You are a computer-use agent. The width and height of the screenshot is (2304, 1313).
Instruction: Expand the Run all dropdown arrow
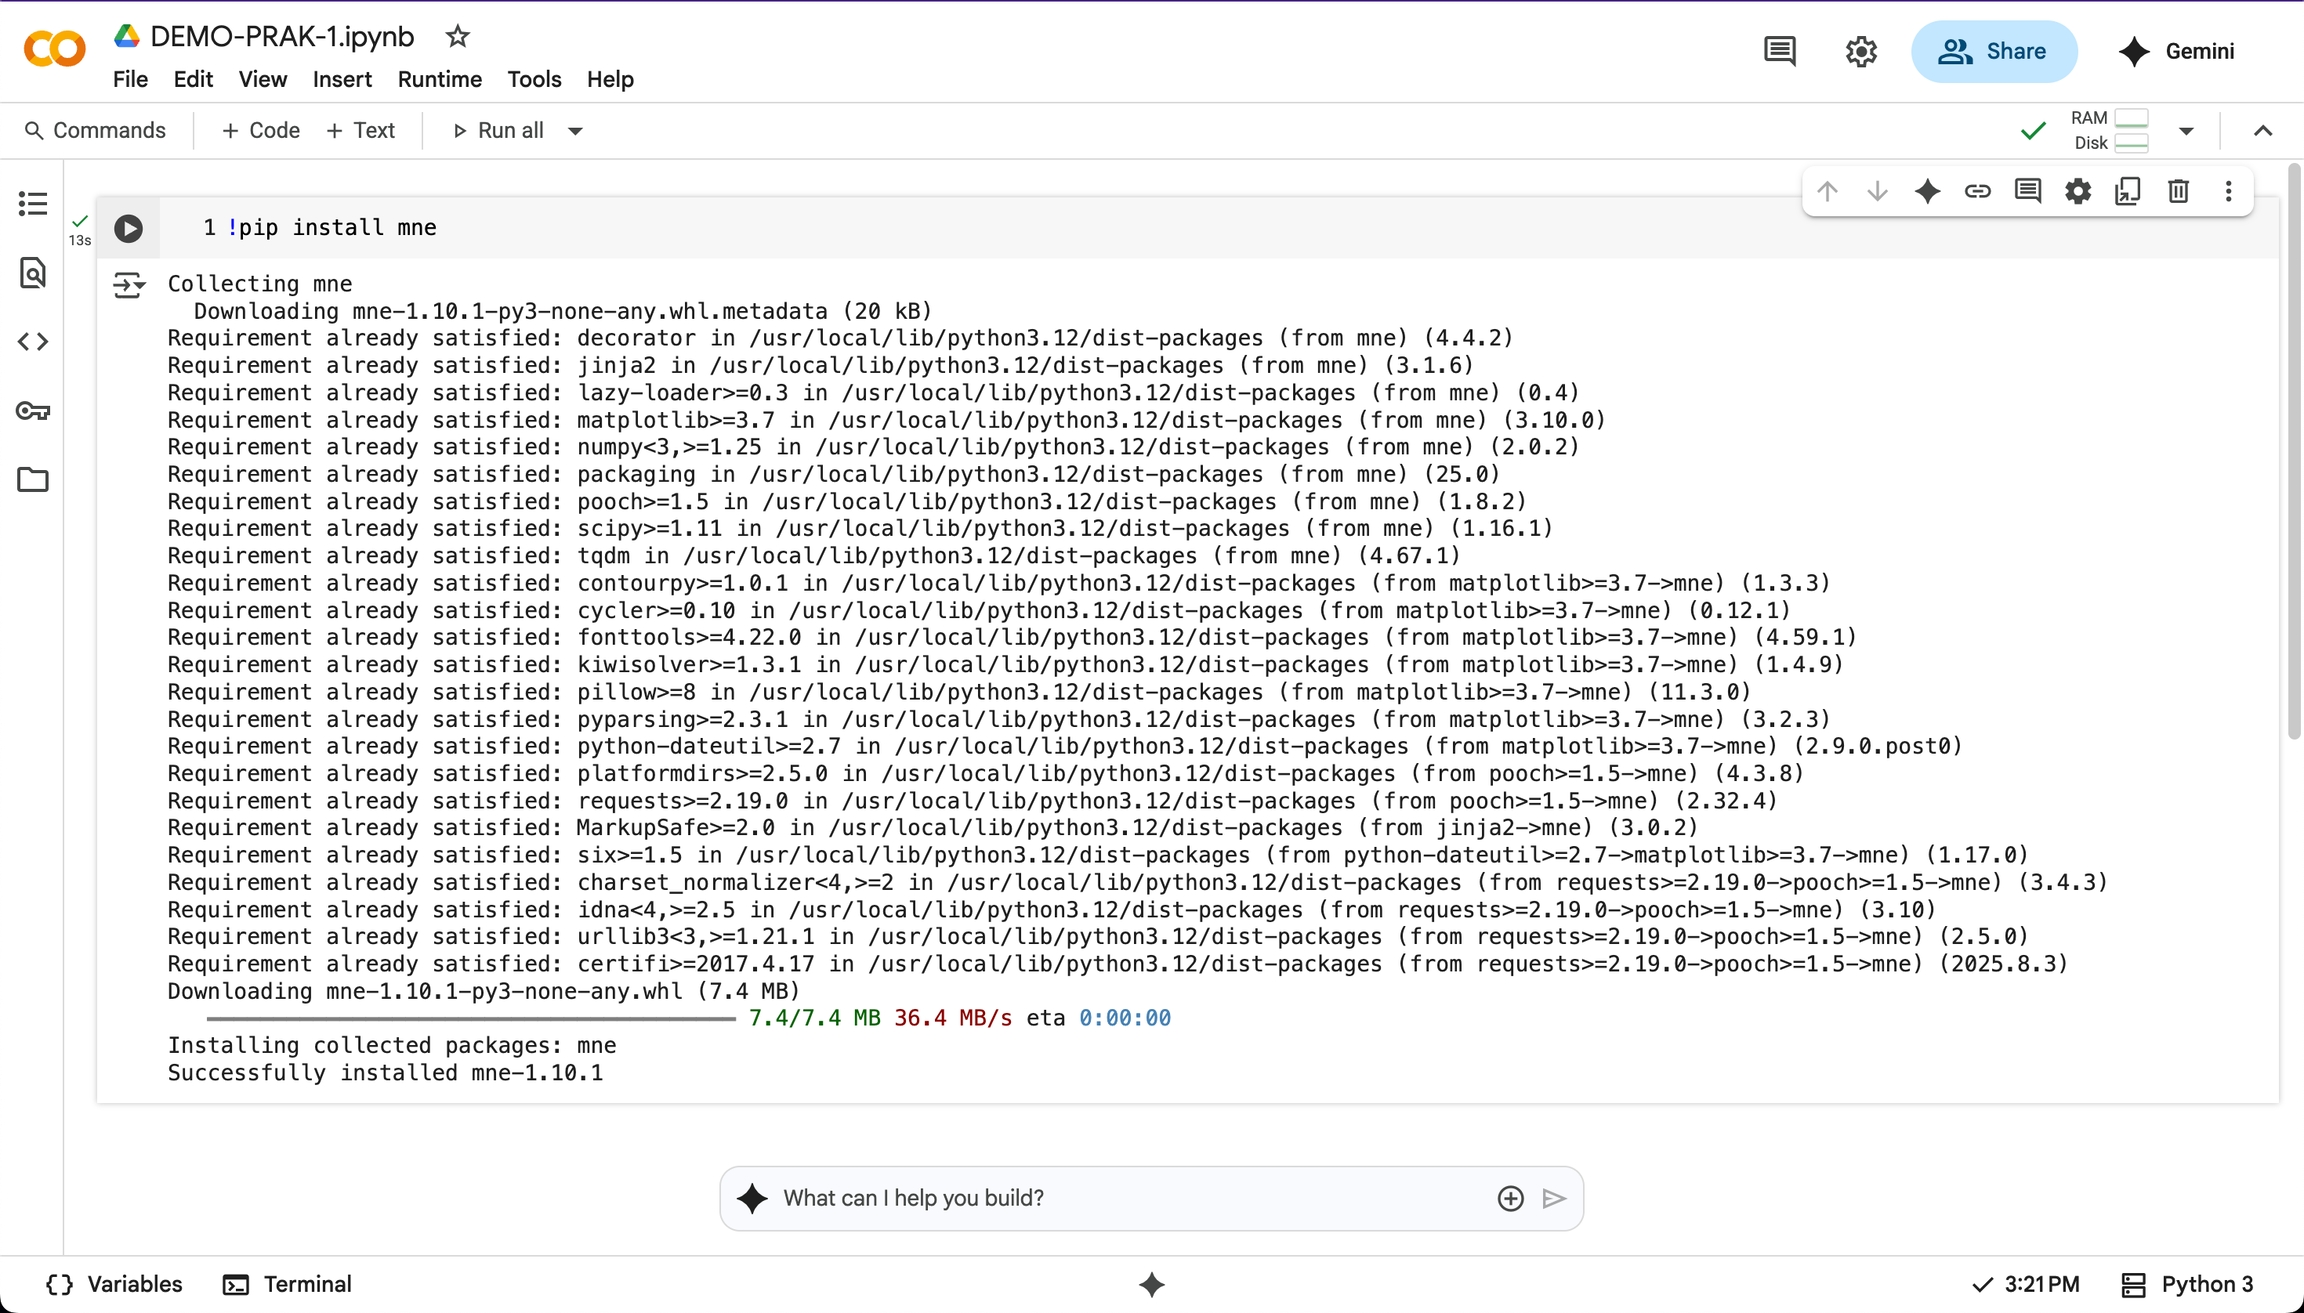(x=575, y=131)
